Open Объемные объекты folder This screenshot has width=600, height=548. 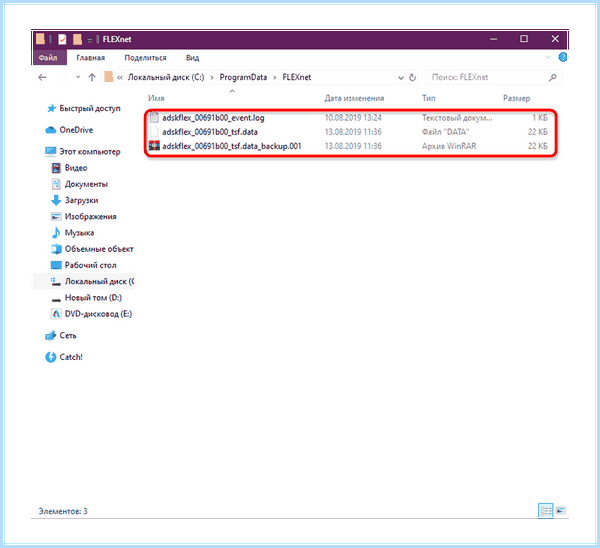(x=99, y=249)
